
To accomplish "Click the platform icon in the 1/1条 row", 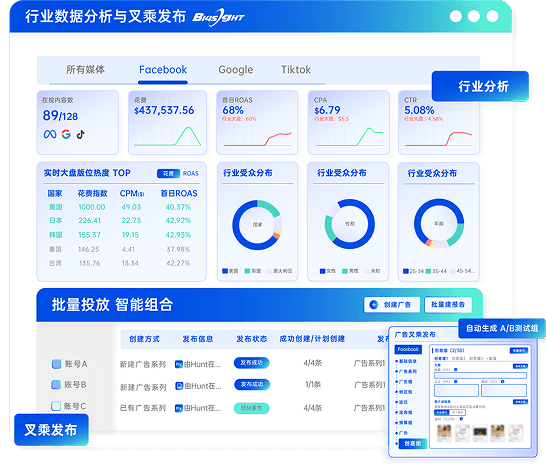I will [x=179, y=386].
